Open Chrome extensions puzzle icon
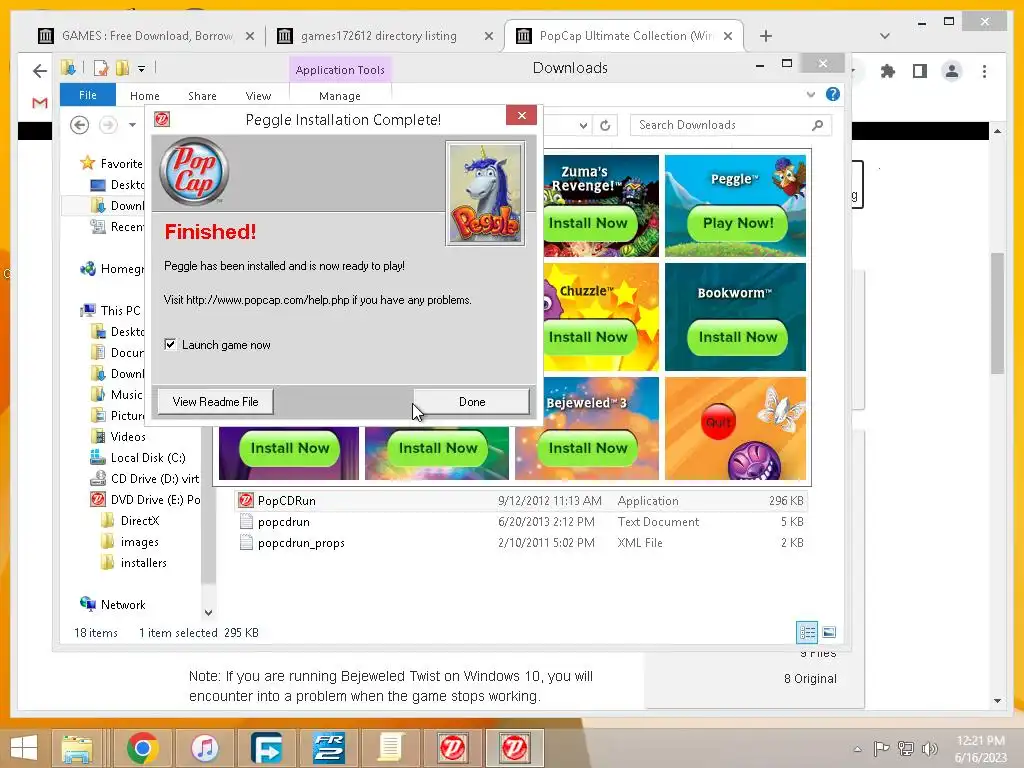Screen dimensions: 1024x768 pyautogui.click(x=888, y=71)
